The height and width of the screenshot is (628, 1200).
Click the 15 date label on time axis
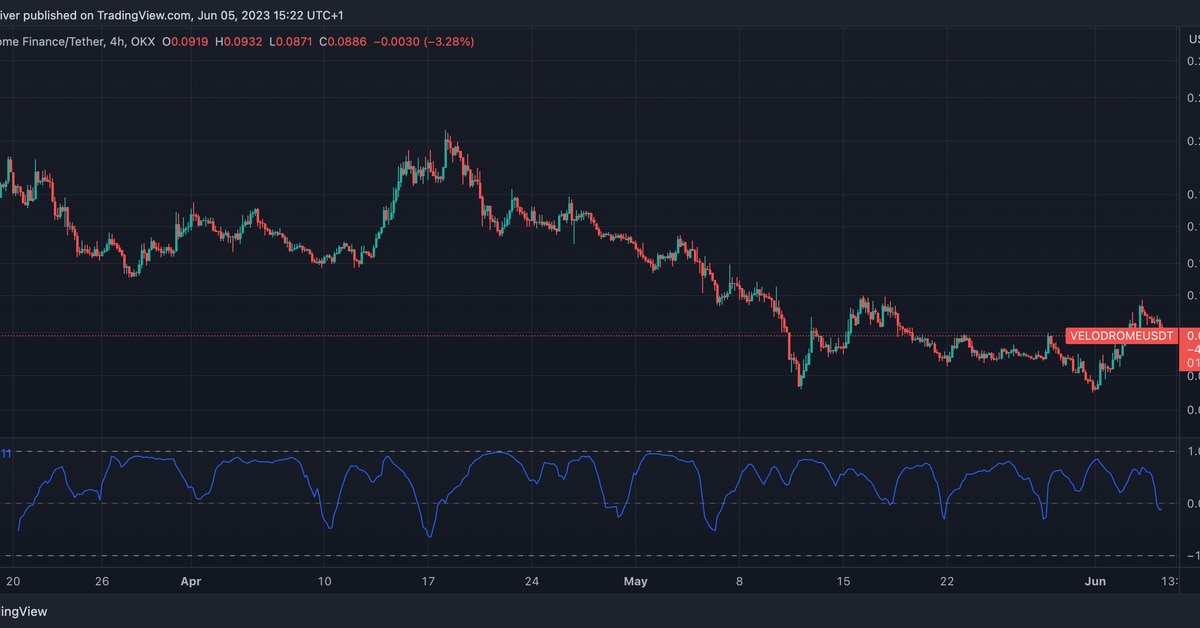(843, 580)
